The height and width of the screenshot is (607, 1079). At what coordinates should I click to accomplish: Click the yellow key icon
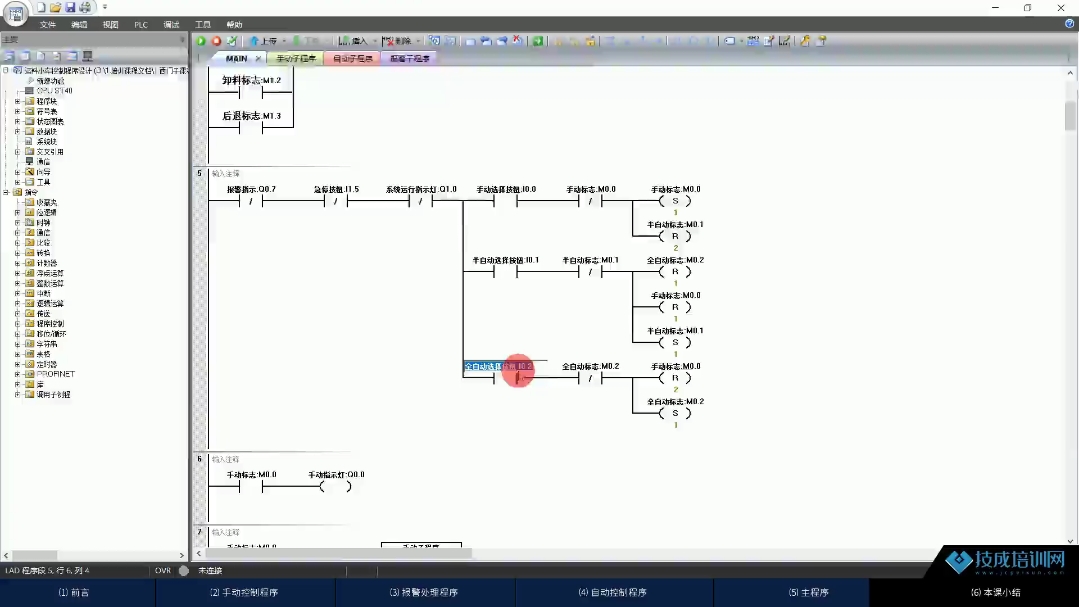point(805,41)
